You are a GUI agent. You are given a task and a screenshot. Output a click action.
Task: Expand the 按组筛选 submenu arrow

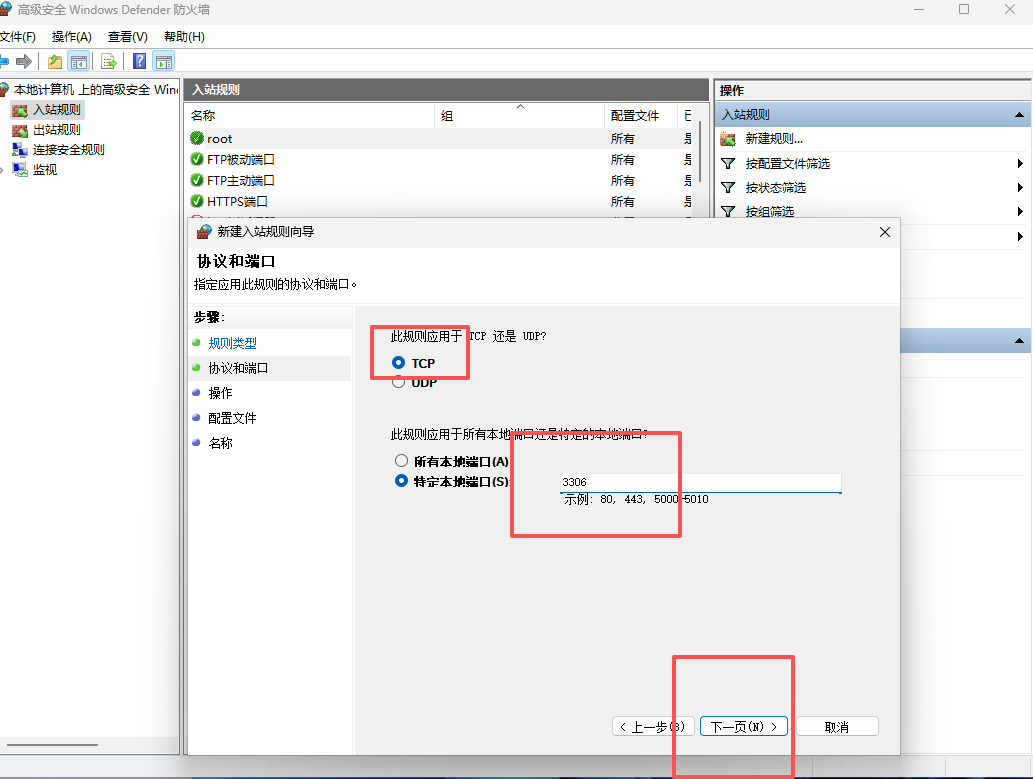[x=1020, y=212]
